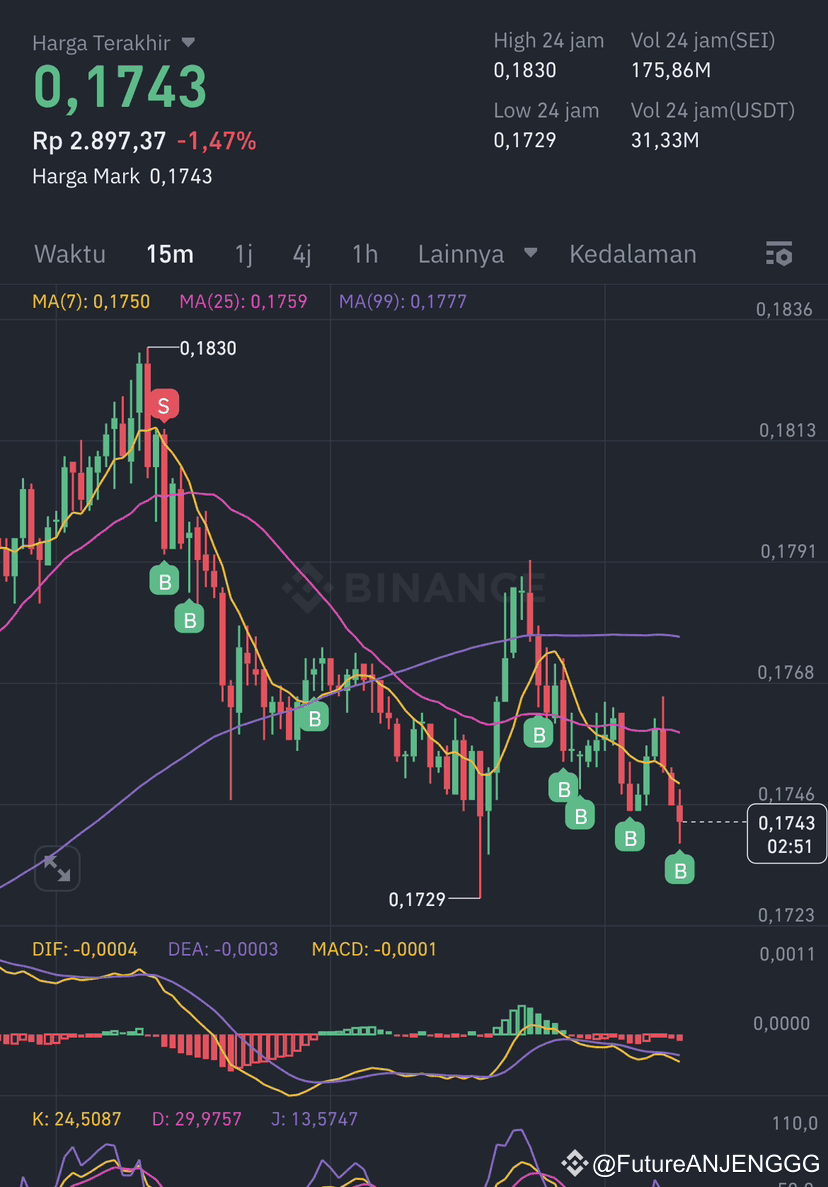The height and width of the screenshot is (1187, 828).
Task: Tap Vol 24 jam(SEI) value 175,86M
Action: pyautogui.click(x=671, y=70)
